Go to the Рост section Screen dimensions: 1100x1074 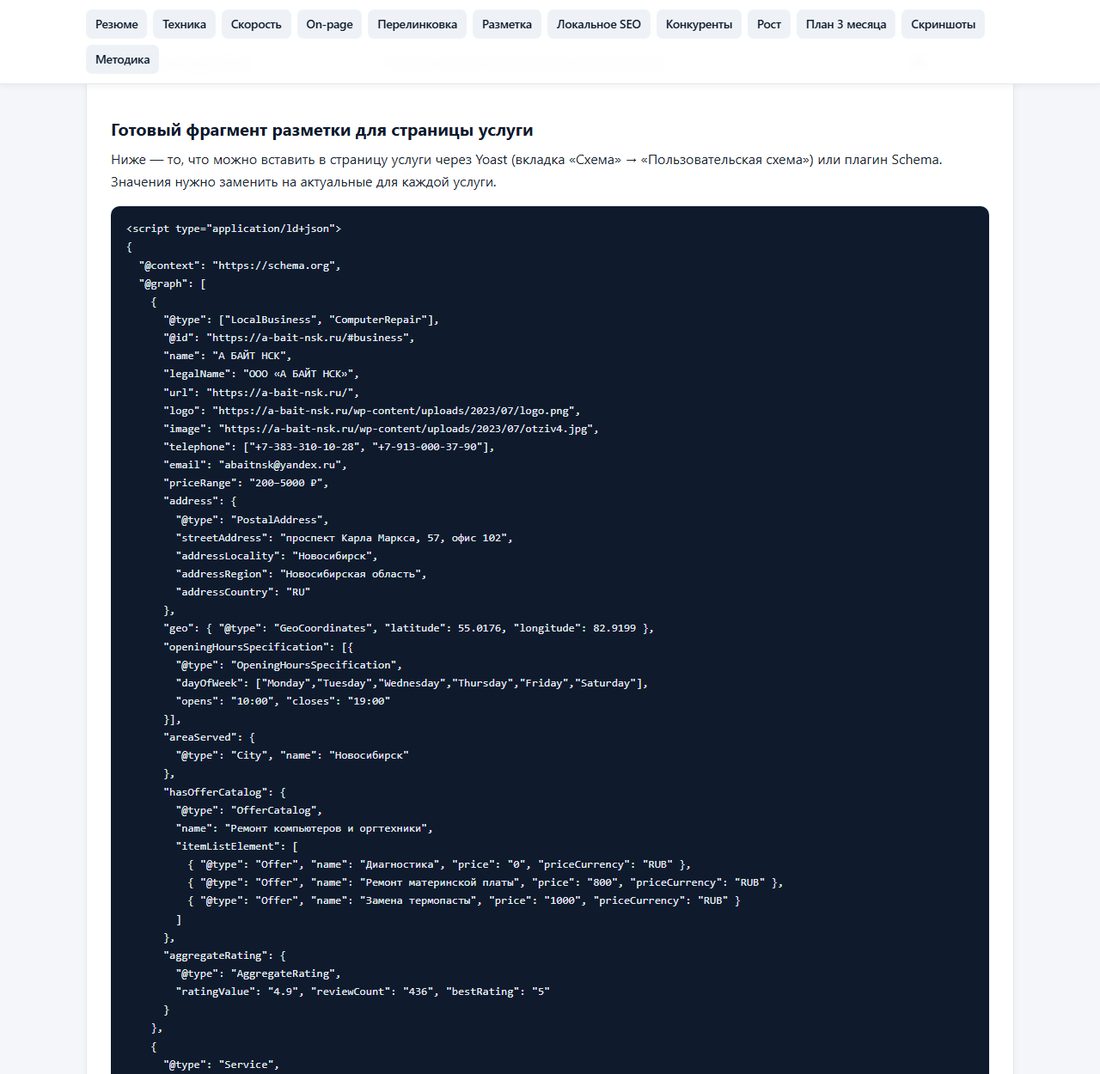tap(769, 25)
